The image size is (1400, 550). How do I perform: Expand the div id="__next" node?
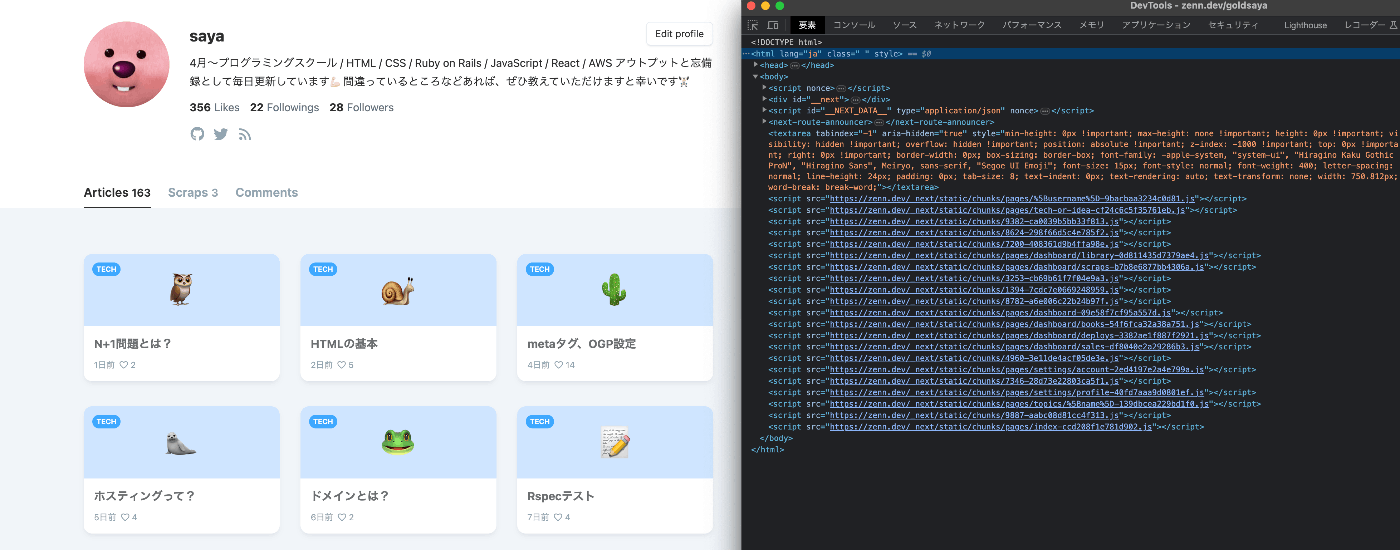tap(764, 99)
